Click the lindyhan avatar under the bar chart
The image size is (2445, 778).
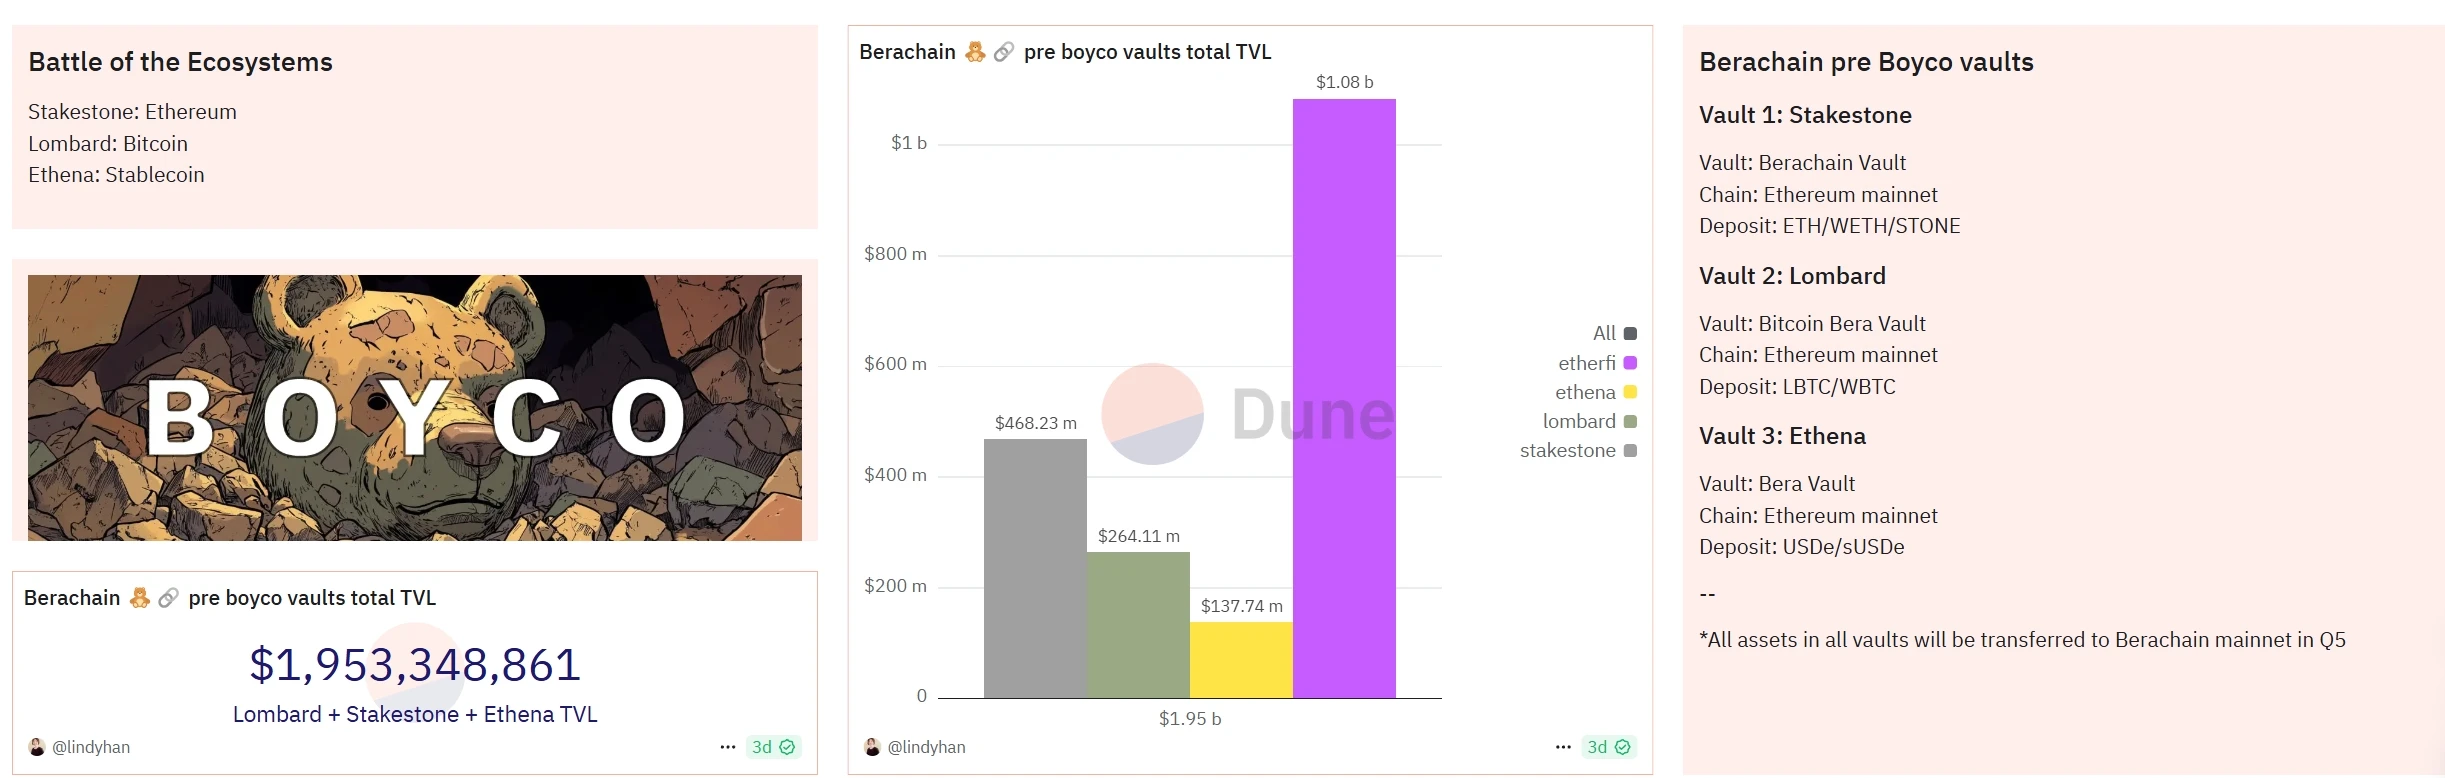(872, 747)
